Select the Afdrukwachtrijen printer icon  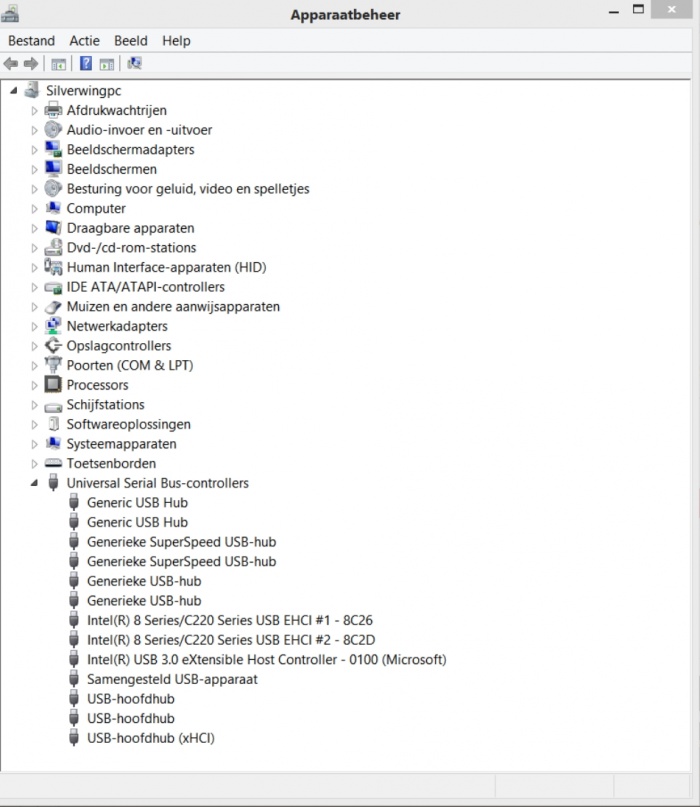53,110
